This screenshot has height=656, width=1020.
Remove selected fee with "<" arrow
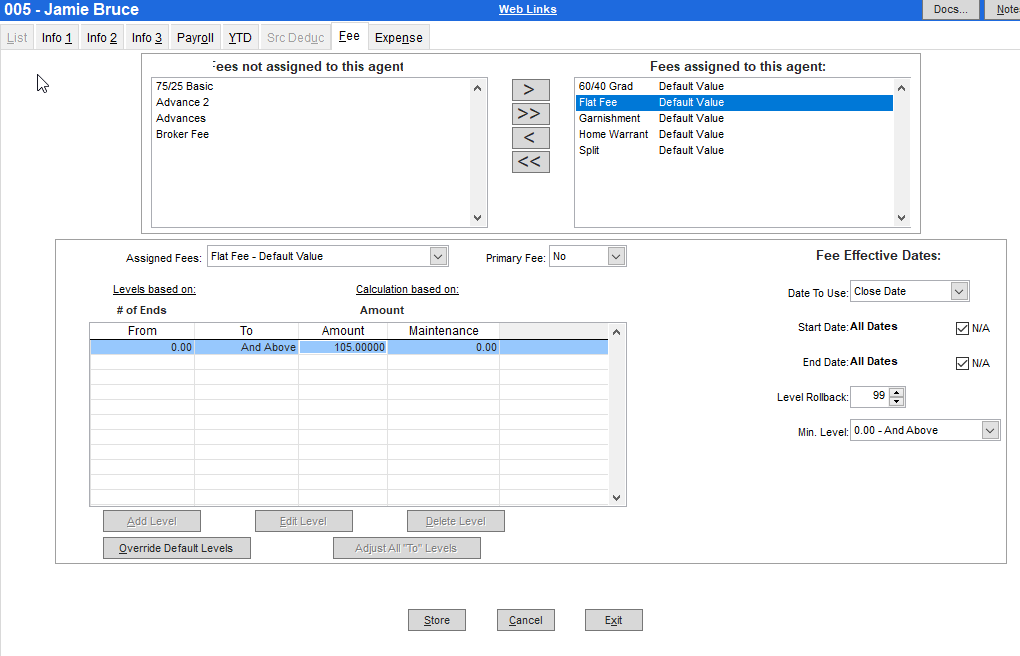click(530, 137)
